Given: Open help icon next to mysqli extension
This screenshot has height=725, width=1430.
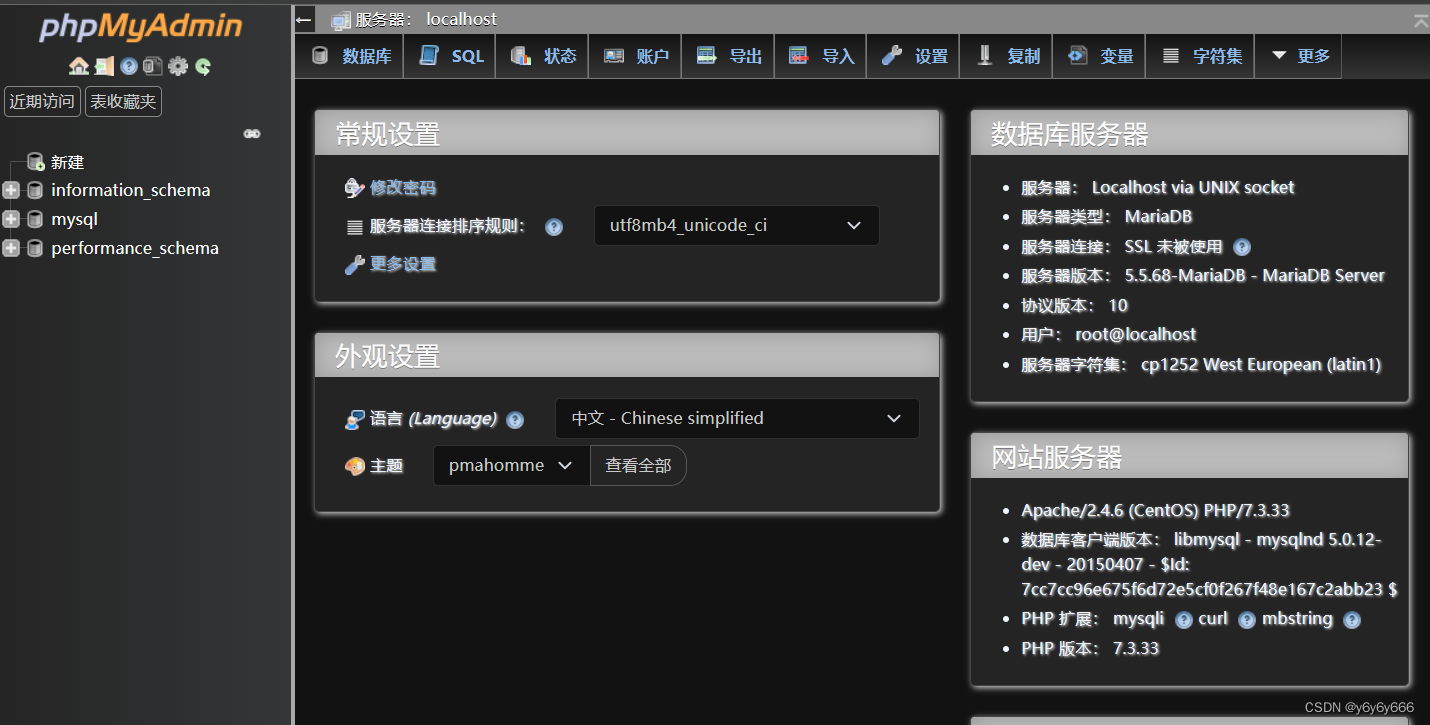Looking at the screenshot, I should coord(1184,620).
